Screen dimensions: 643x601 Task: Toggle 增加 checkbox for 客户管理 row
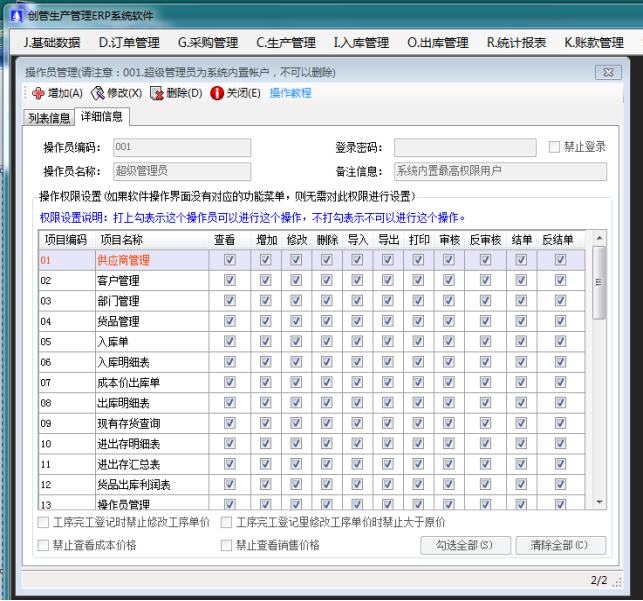coord(266,280)
